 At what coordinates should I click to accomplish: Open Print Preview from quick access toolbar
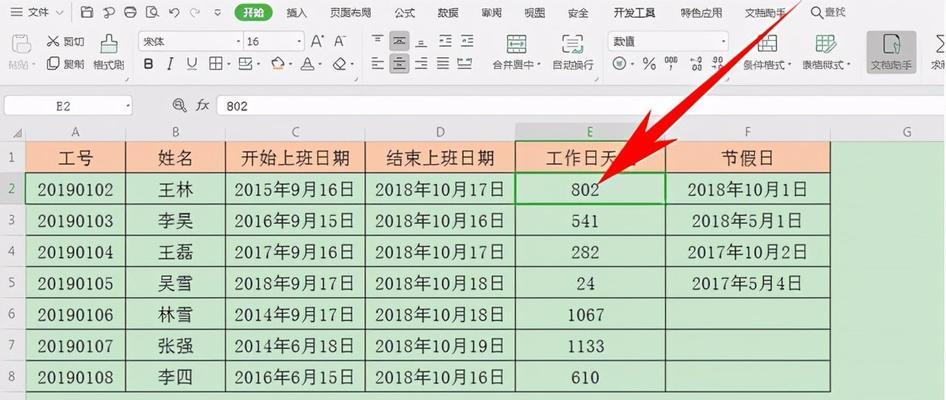152,12
